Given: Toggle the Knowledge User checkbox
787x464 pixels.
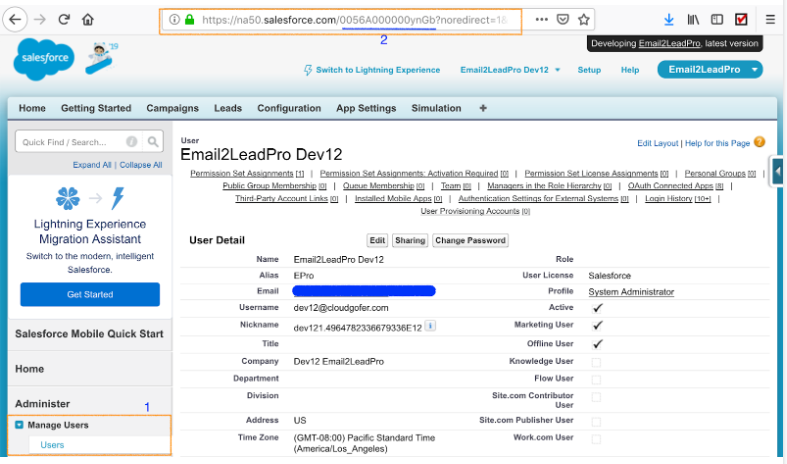Looking at the screenshot, I should 596,362.
